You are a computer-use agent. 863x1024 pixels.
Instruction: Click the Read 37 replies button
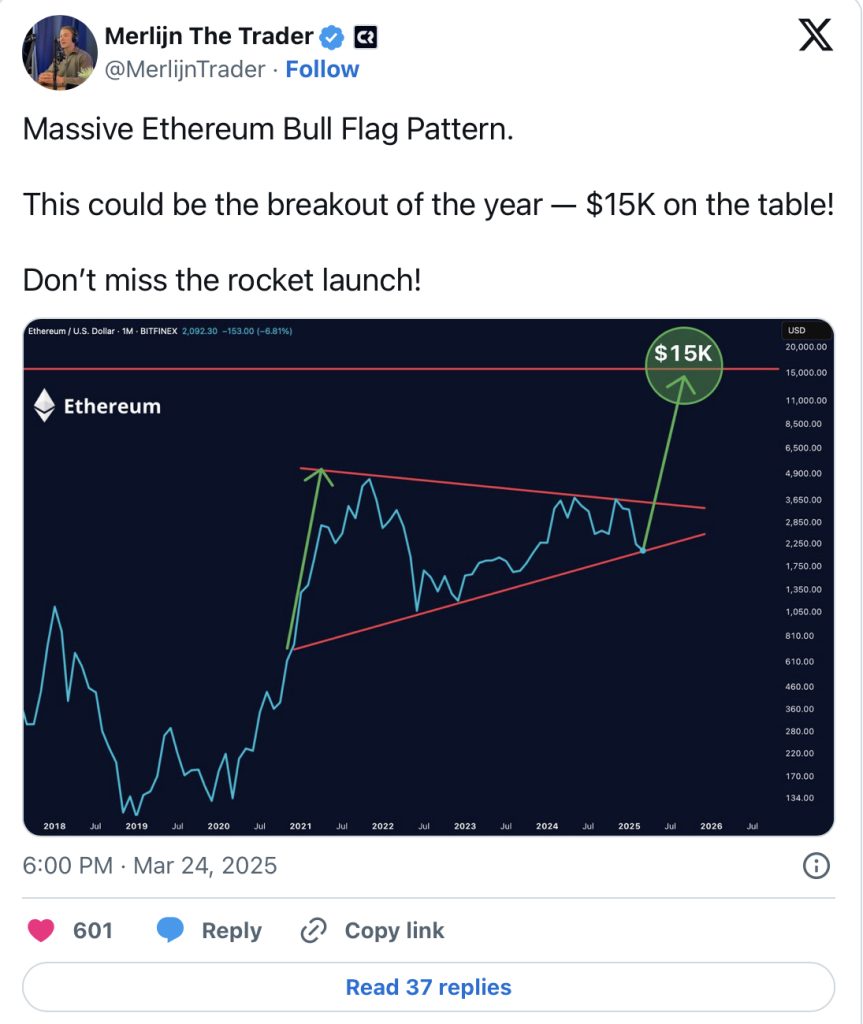tap(429, 987)
